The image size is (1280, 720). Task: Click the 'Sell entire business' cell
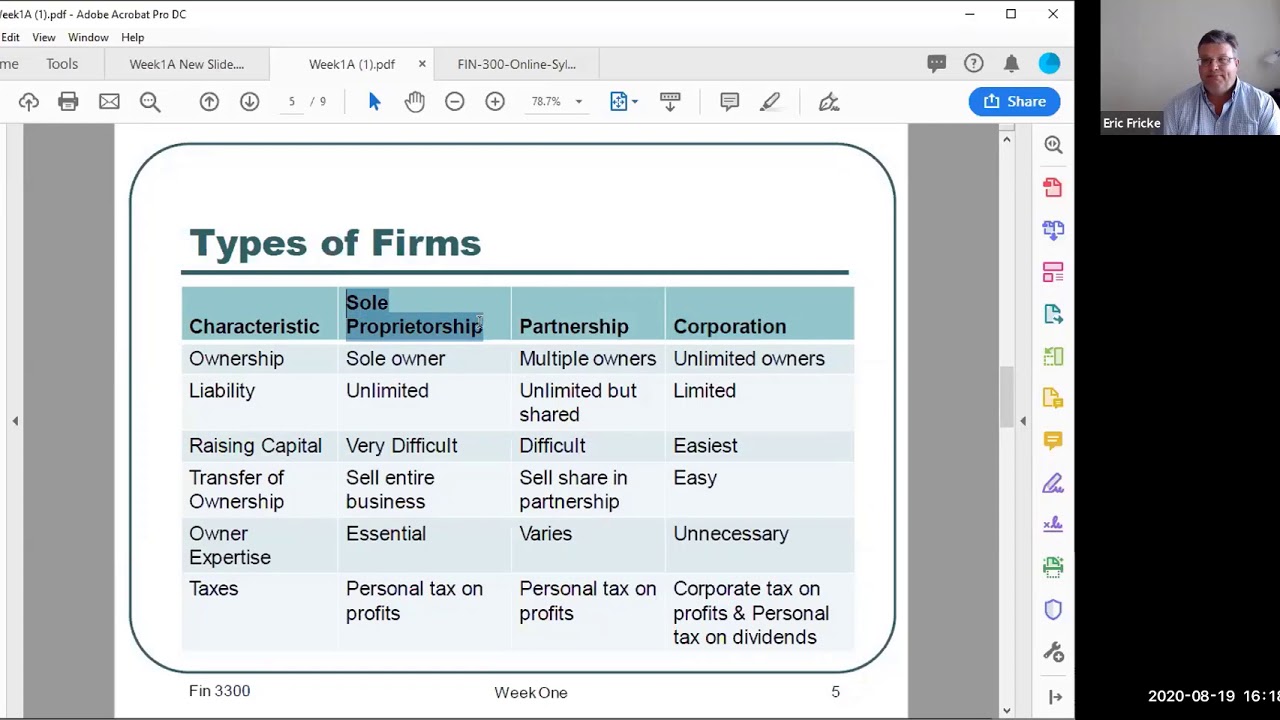point(390,489)
